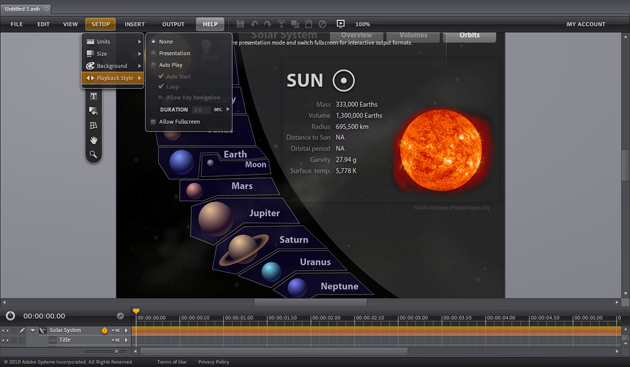The width and height of the screenshot is (630, 367).
Task: Open the Background submenu
Action: click(112, 66)
